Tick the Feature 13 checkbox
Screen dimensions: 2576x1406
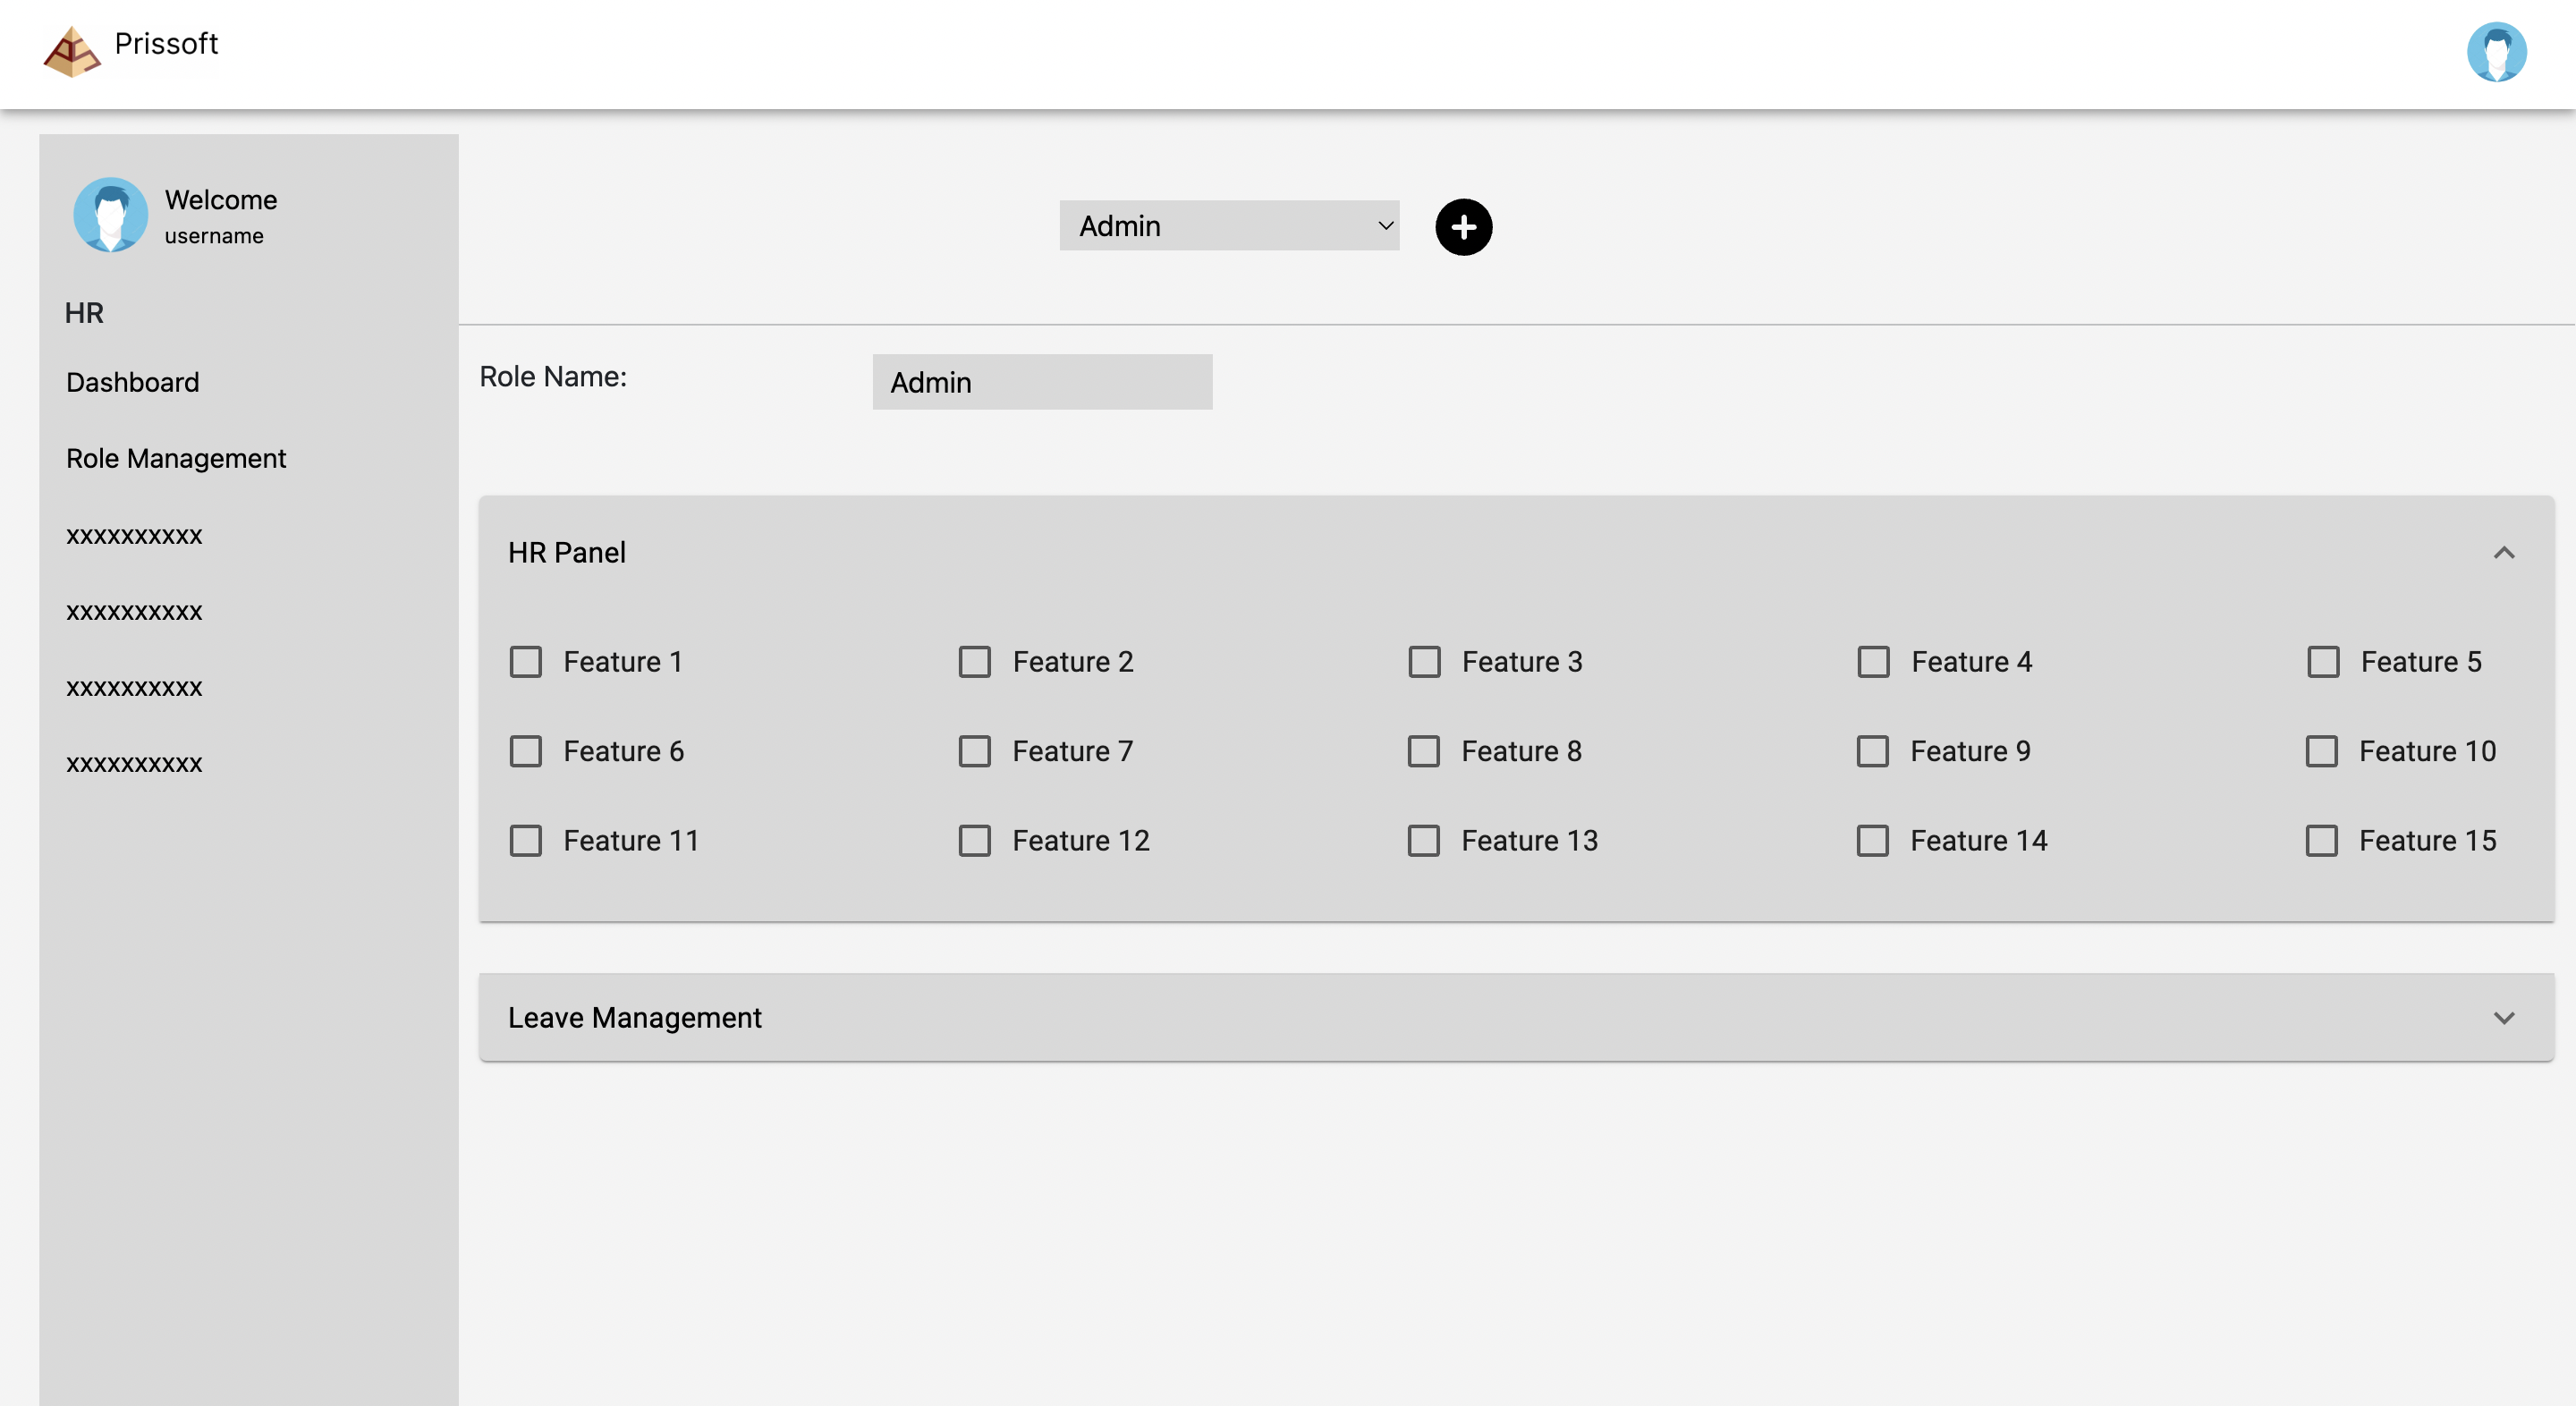(1424, 841)
